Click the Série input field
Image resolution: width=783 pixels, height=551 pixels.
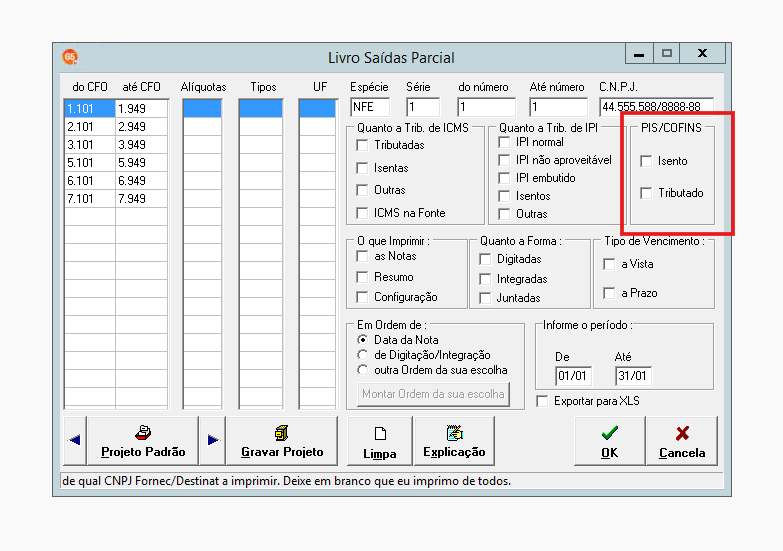point(423,107)
